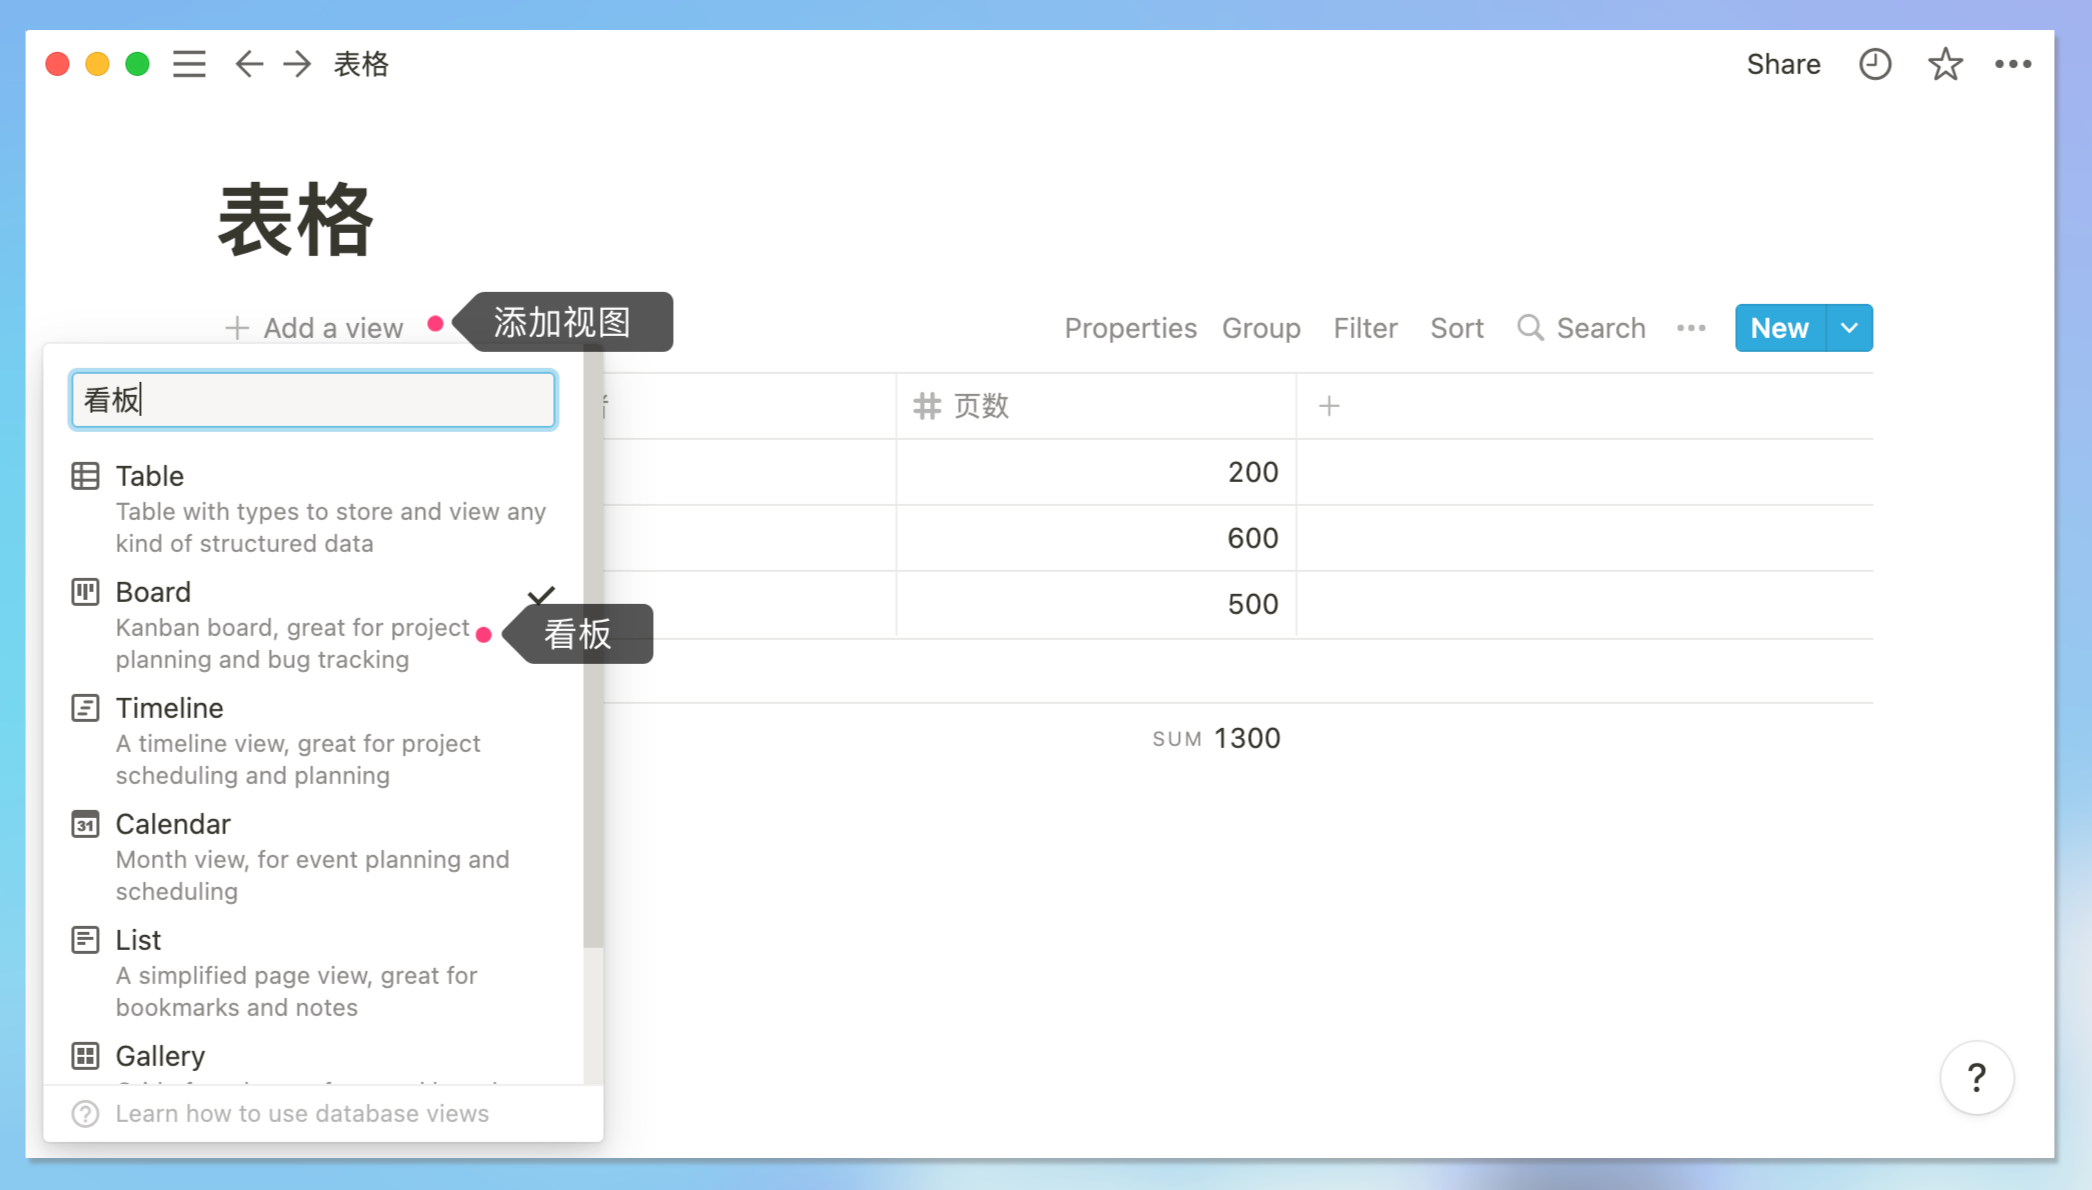The height and width of the screenshot is (1190, 2092).
Task: Open Learn how to use database views
Action: (x=302, y=1114)
